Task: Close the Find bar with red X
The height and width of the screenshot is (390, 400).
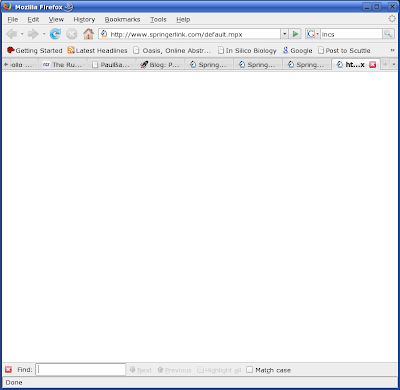Action: [x=8, y=370]
